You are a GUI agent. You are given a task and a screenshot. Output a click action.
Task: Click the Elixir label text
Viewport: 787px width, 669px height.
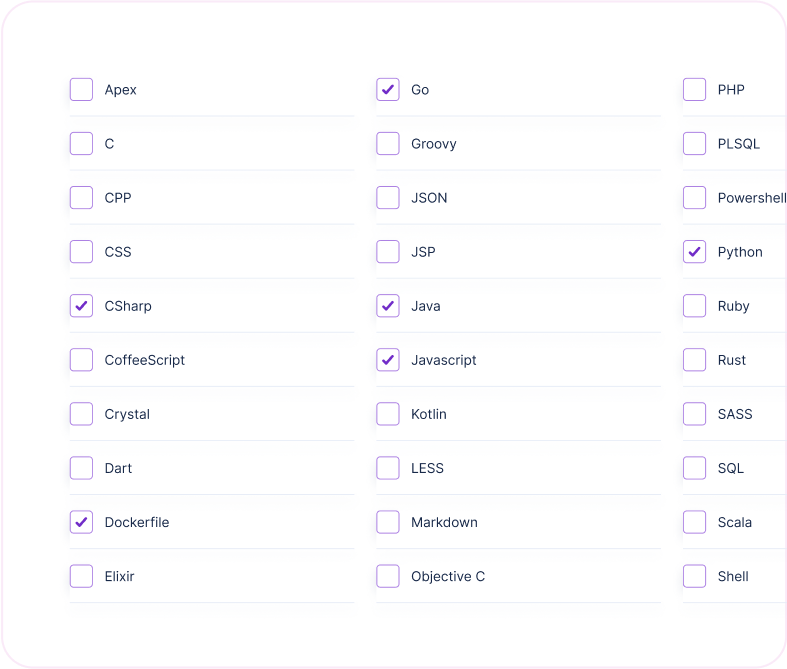pos(119,576)
